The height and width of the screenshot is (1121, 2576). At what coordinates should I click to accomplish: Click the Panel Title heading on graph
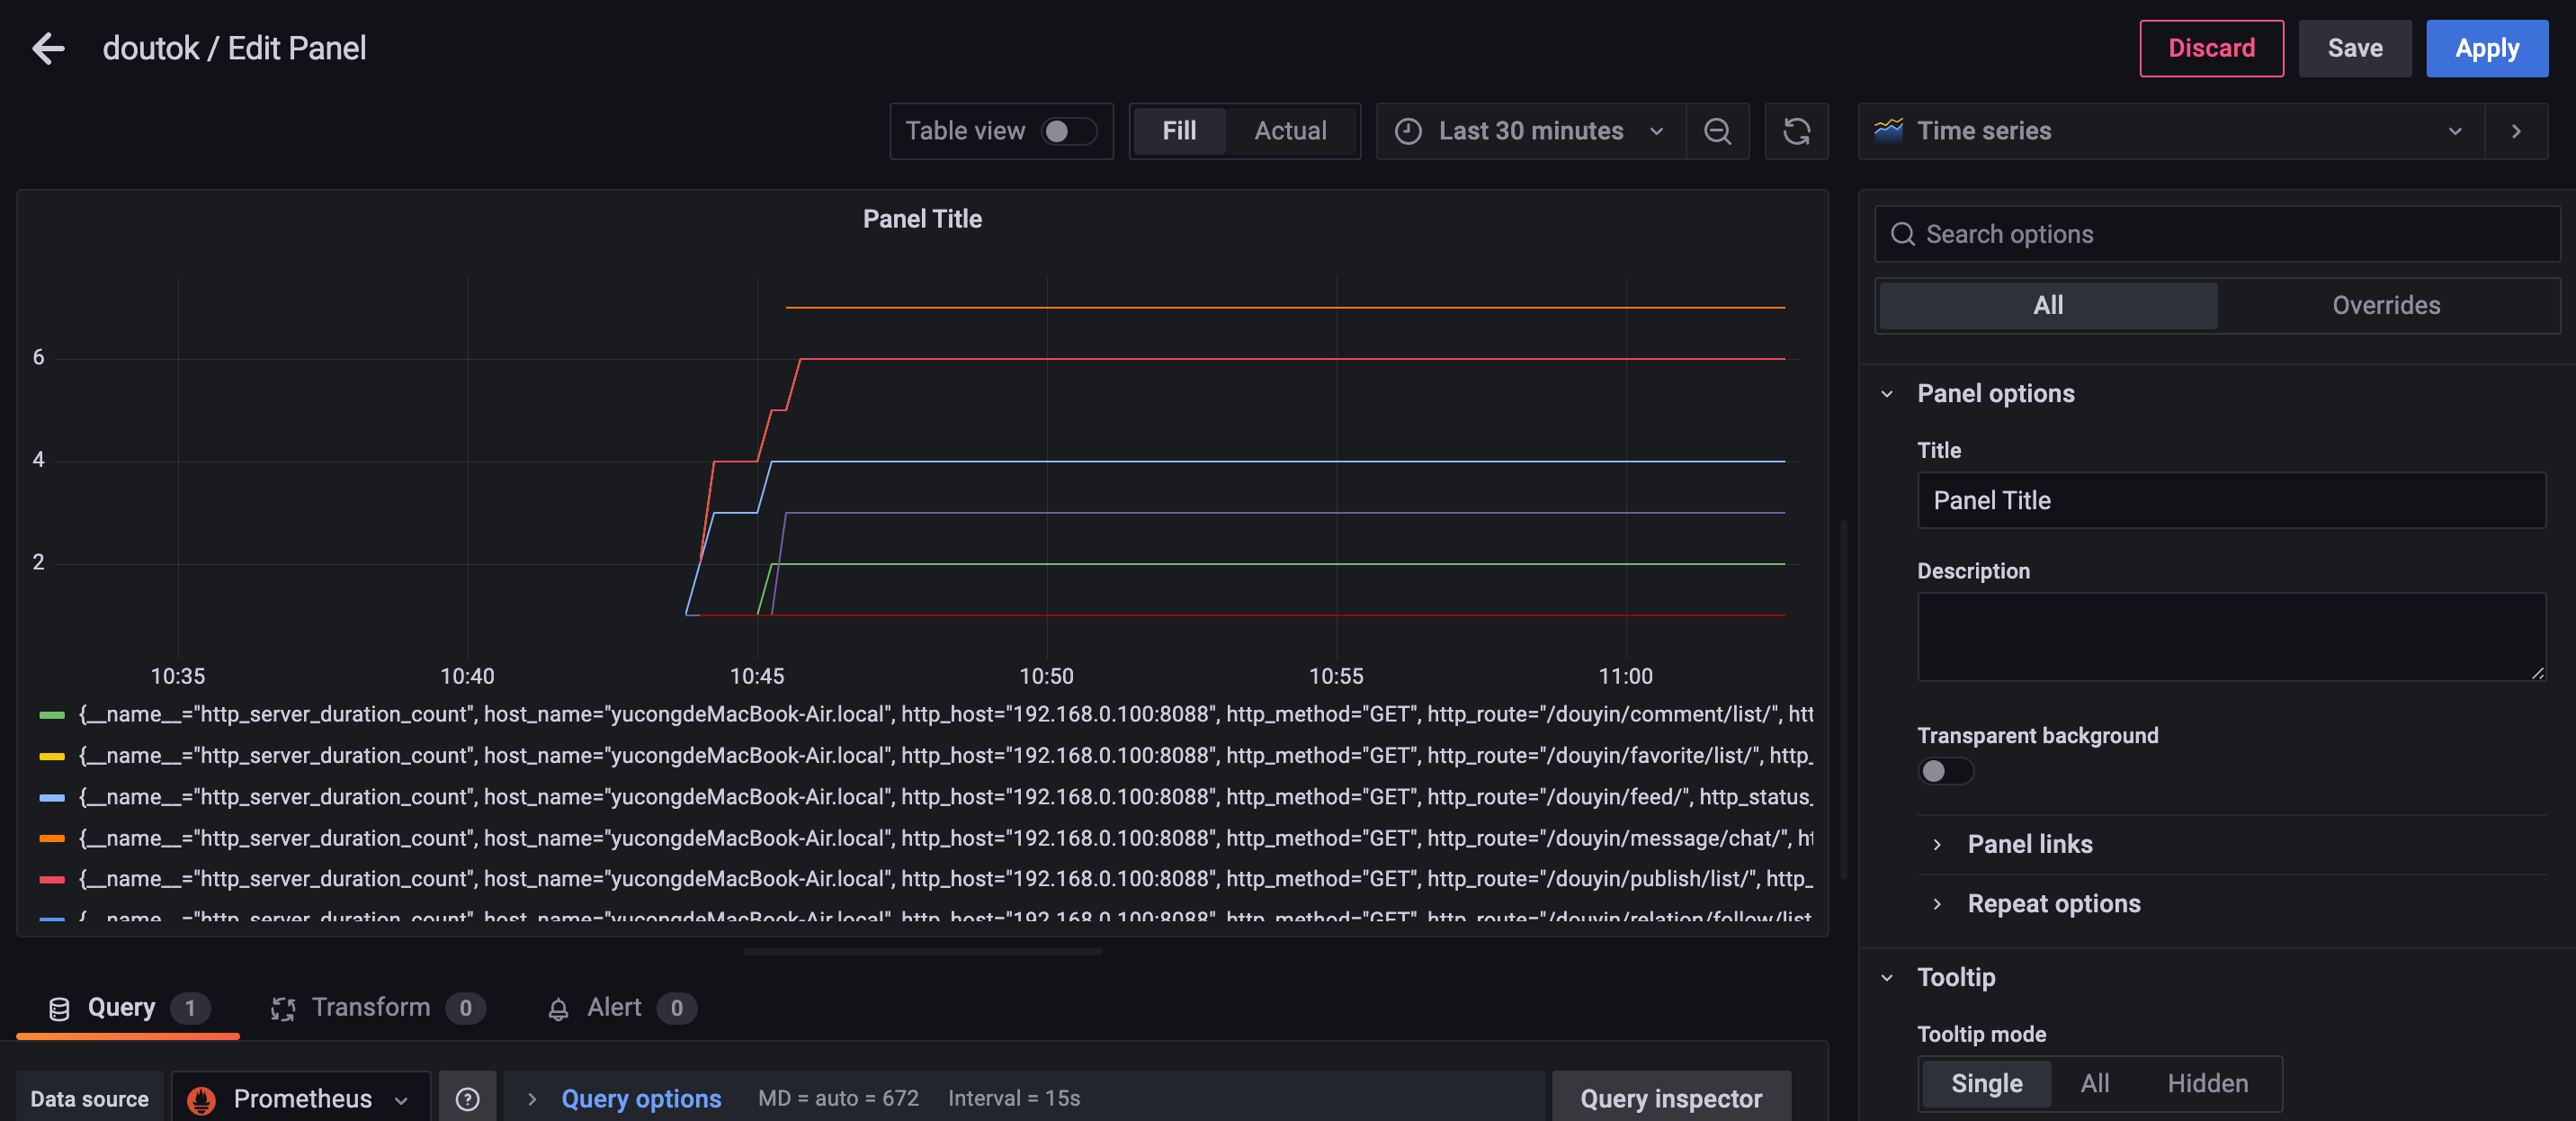click(x=922, y=219)
